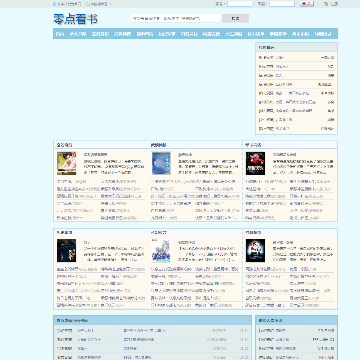Click the username field in top bar

click(240, 4)
